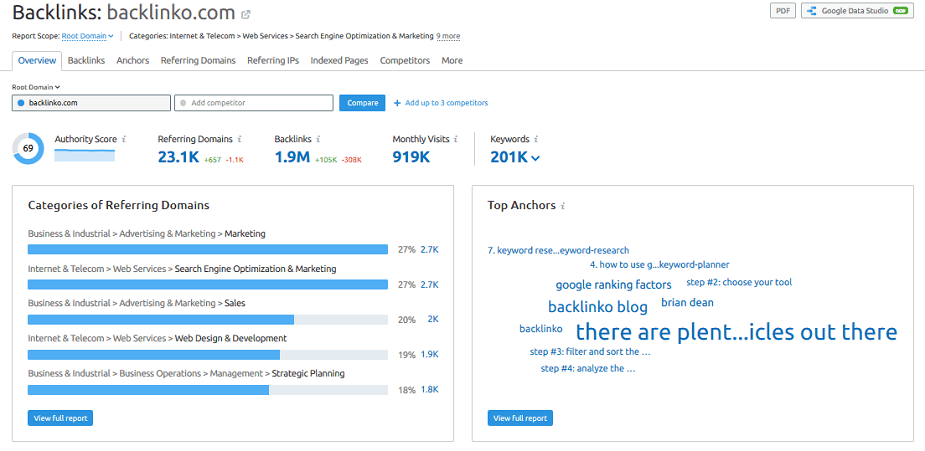Click 2.7K count for Marketing category
This screenshot has height=451, width=925.
pyautogui.click(x=429, y=249)
